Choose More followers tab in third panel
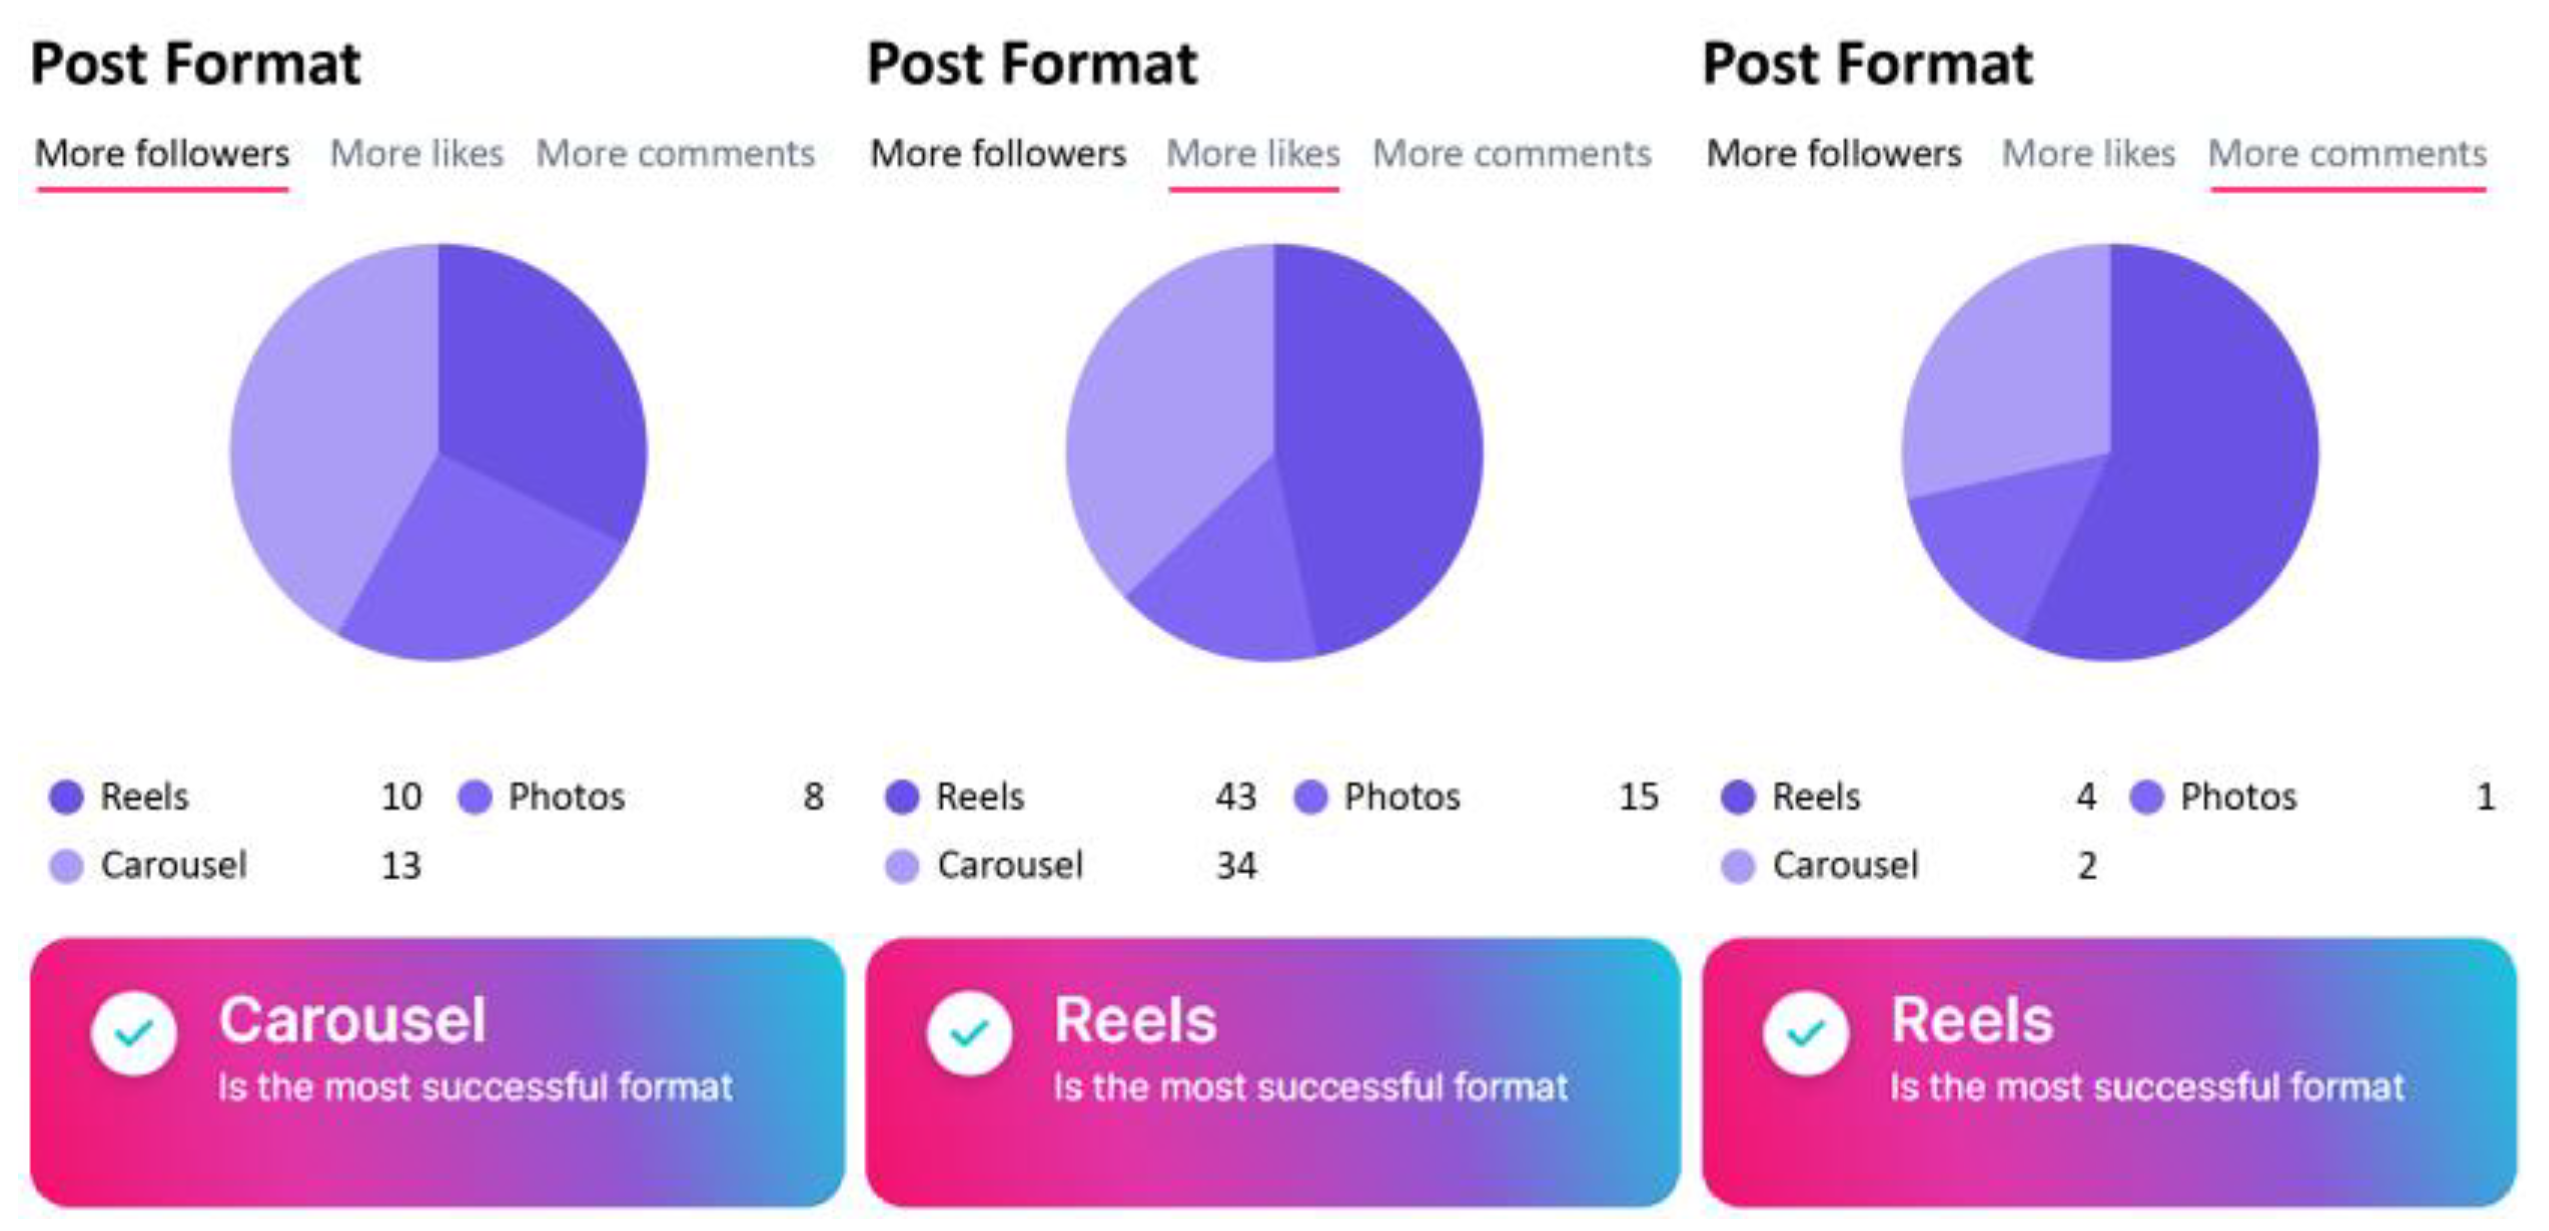 pyautogui.click(x=1834, y=153)
